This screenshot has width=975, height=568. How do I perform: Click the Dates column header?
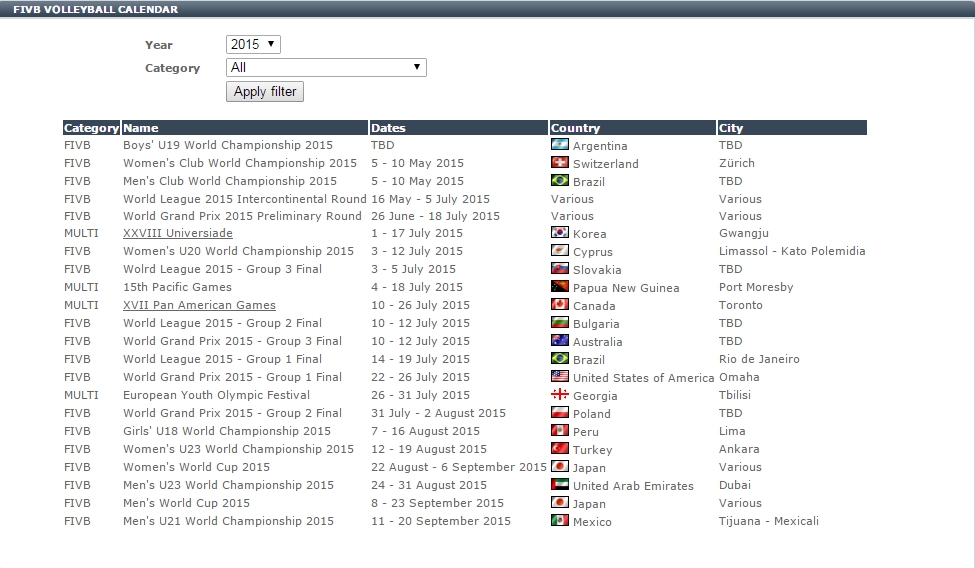459,128
